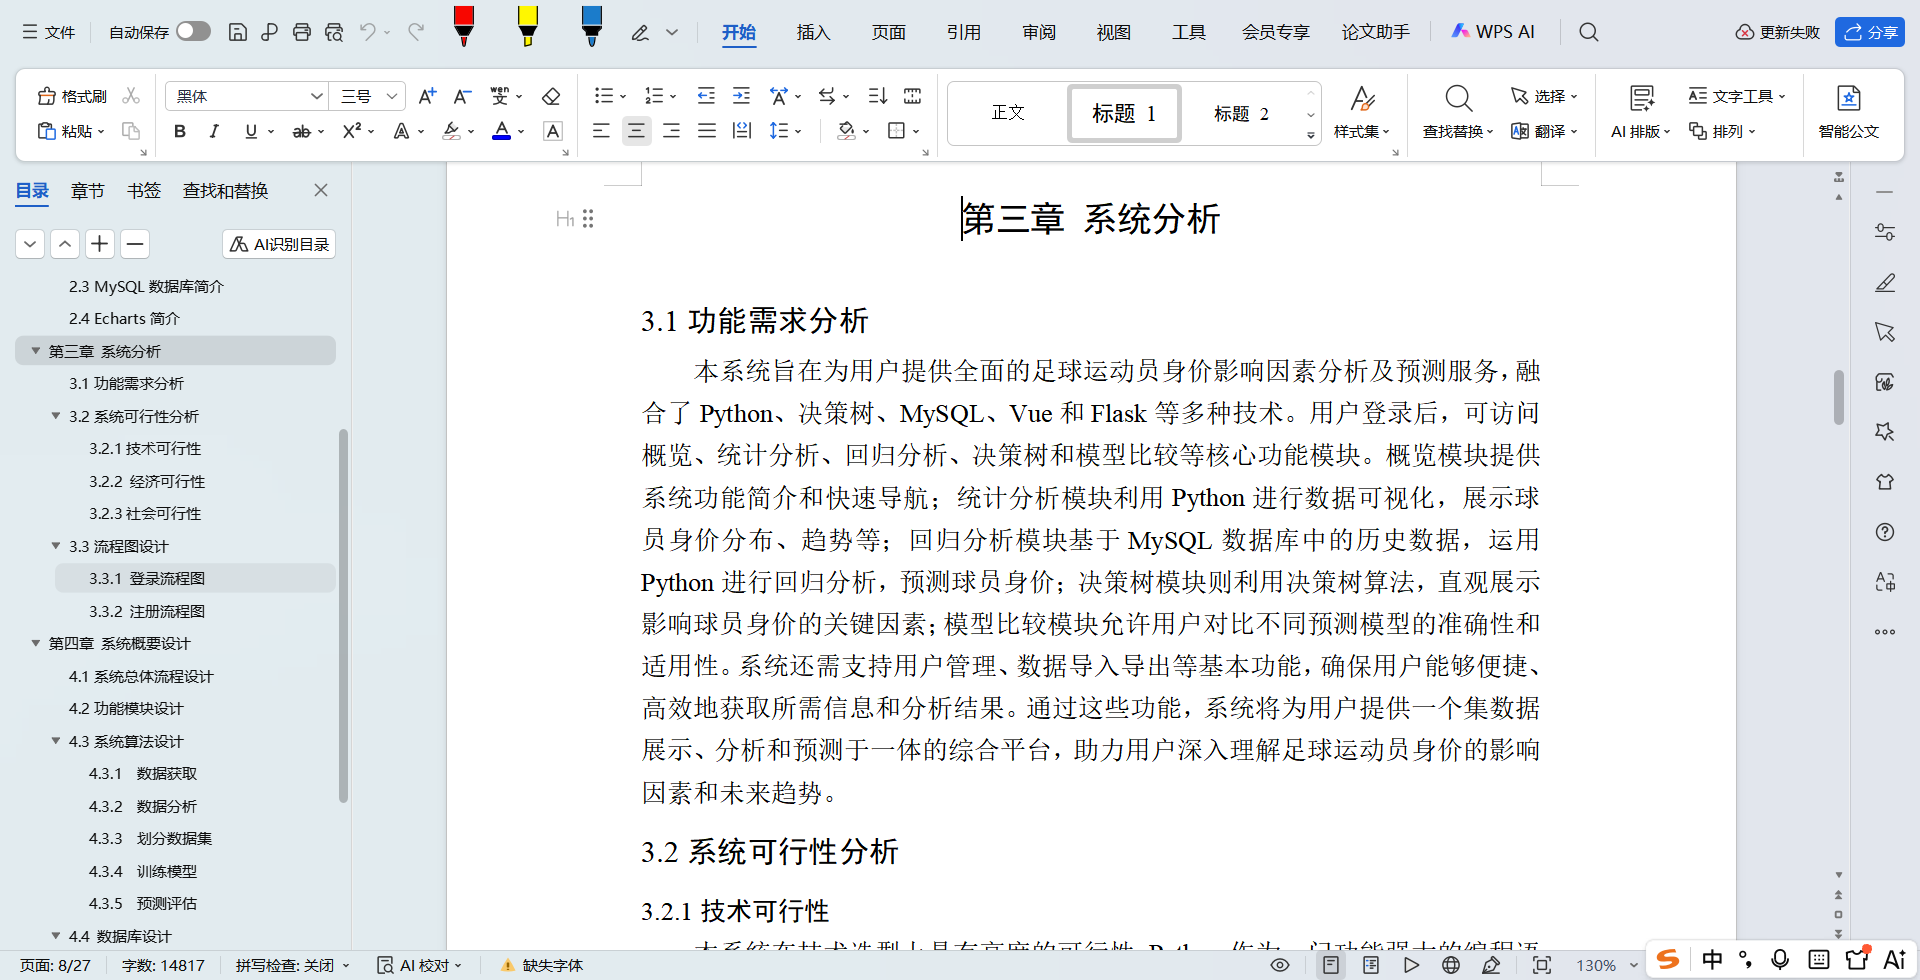Click the increase font size icon
This screenshot has height=980, width=1920.
(x=427, y=96)
